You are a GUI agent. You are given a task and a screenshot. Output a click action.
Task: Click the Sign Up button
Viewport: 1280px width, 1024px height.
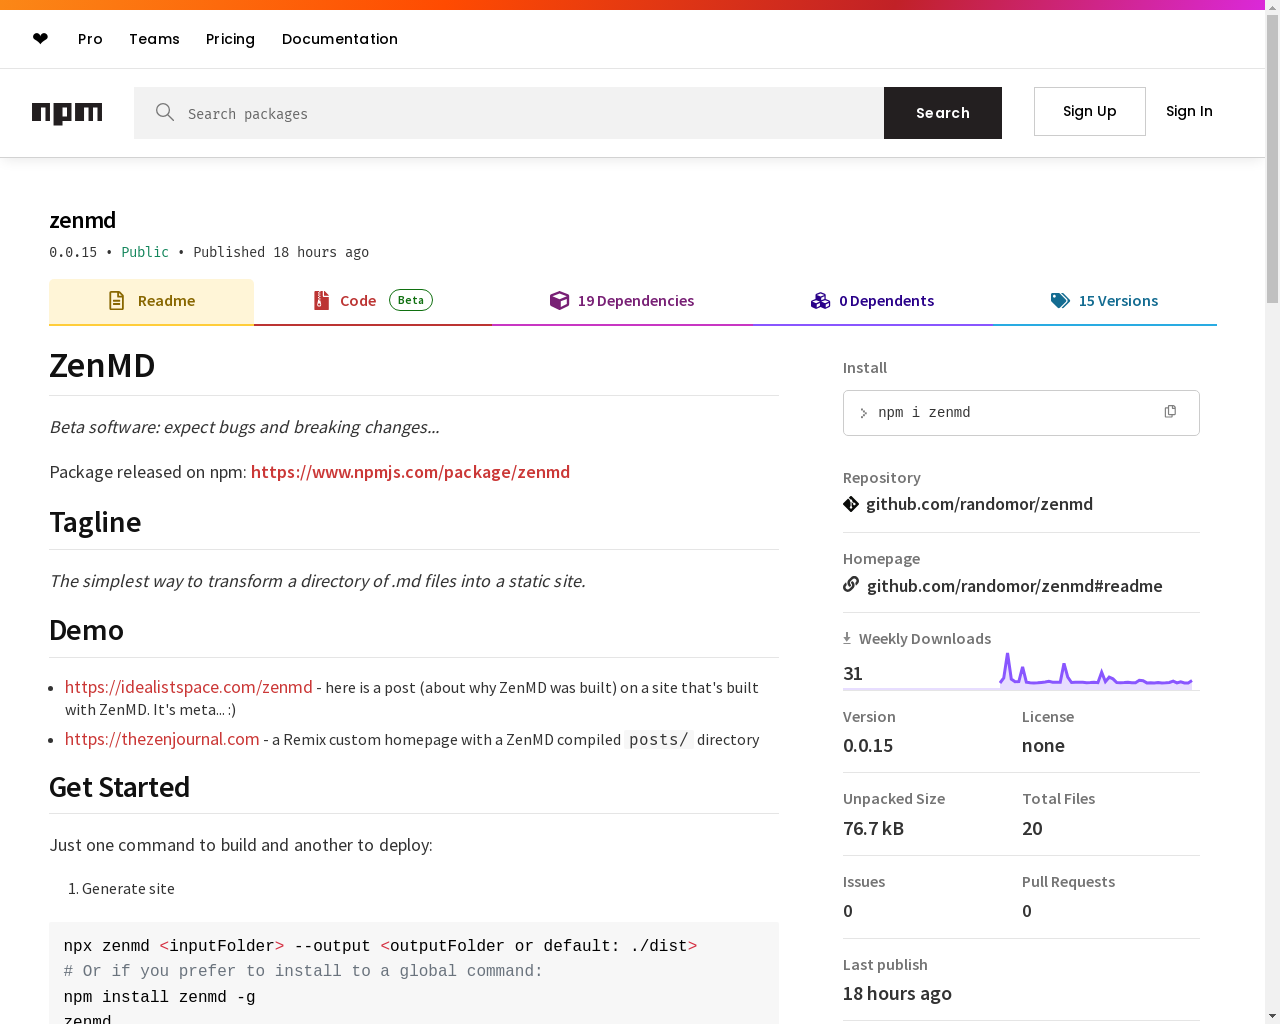tap(1090, 111)
